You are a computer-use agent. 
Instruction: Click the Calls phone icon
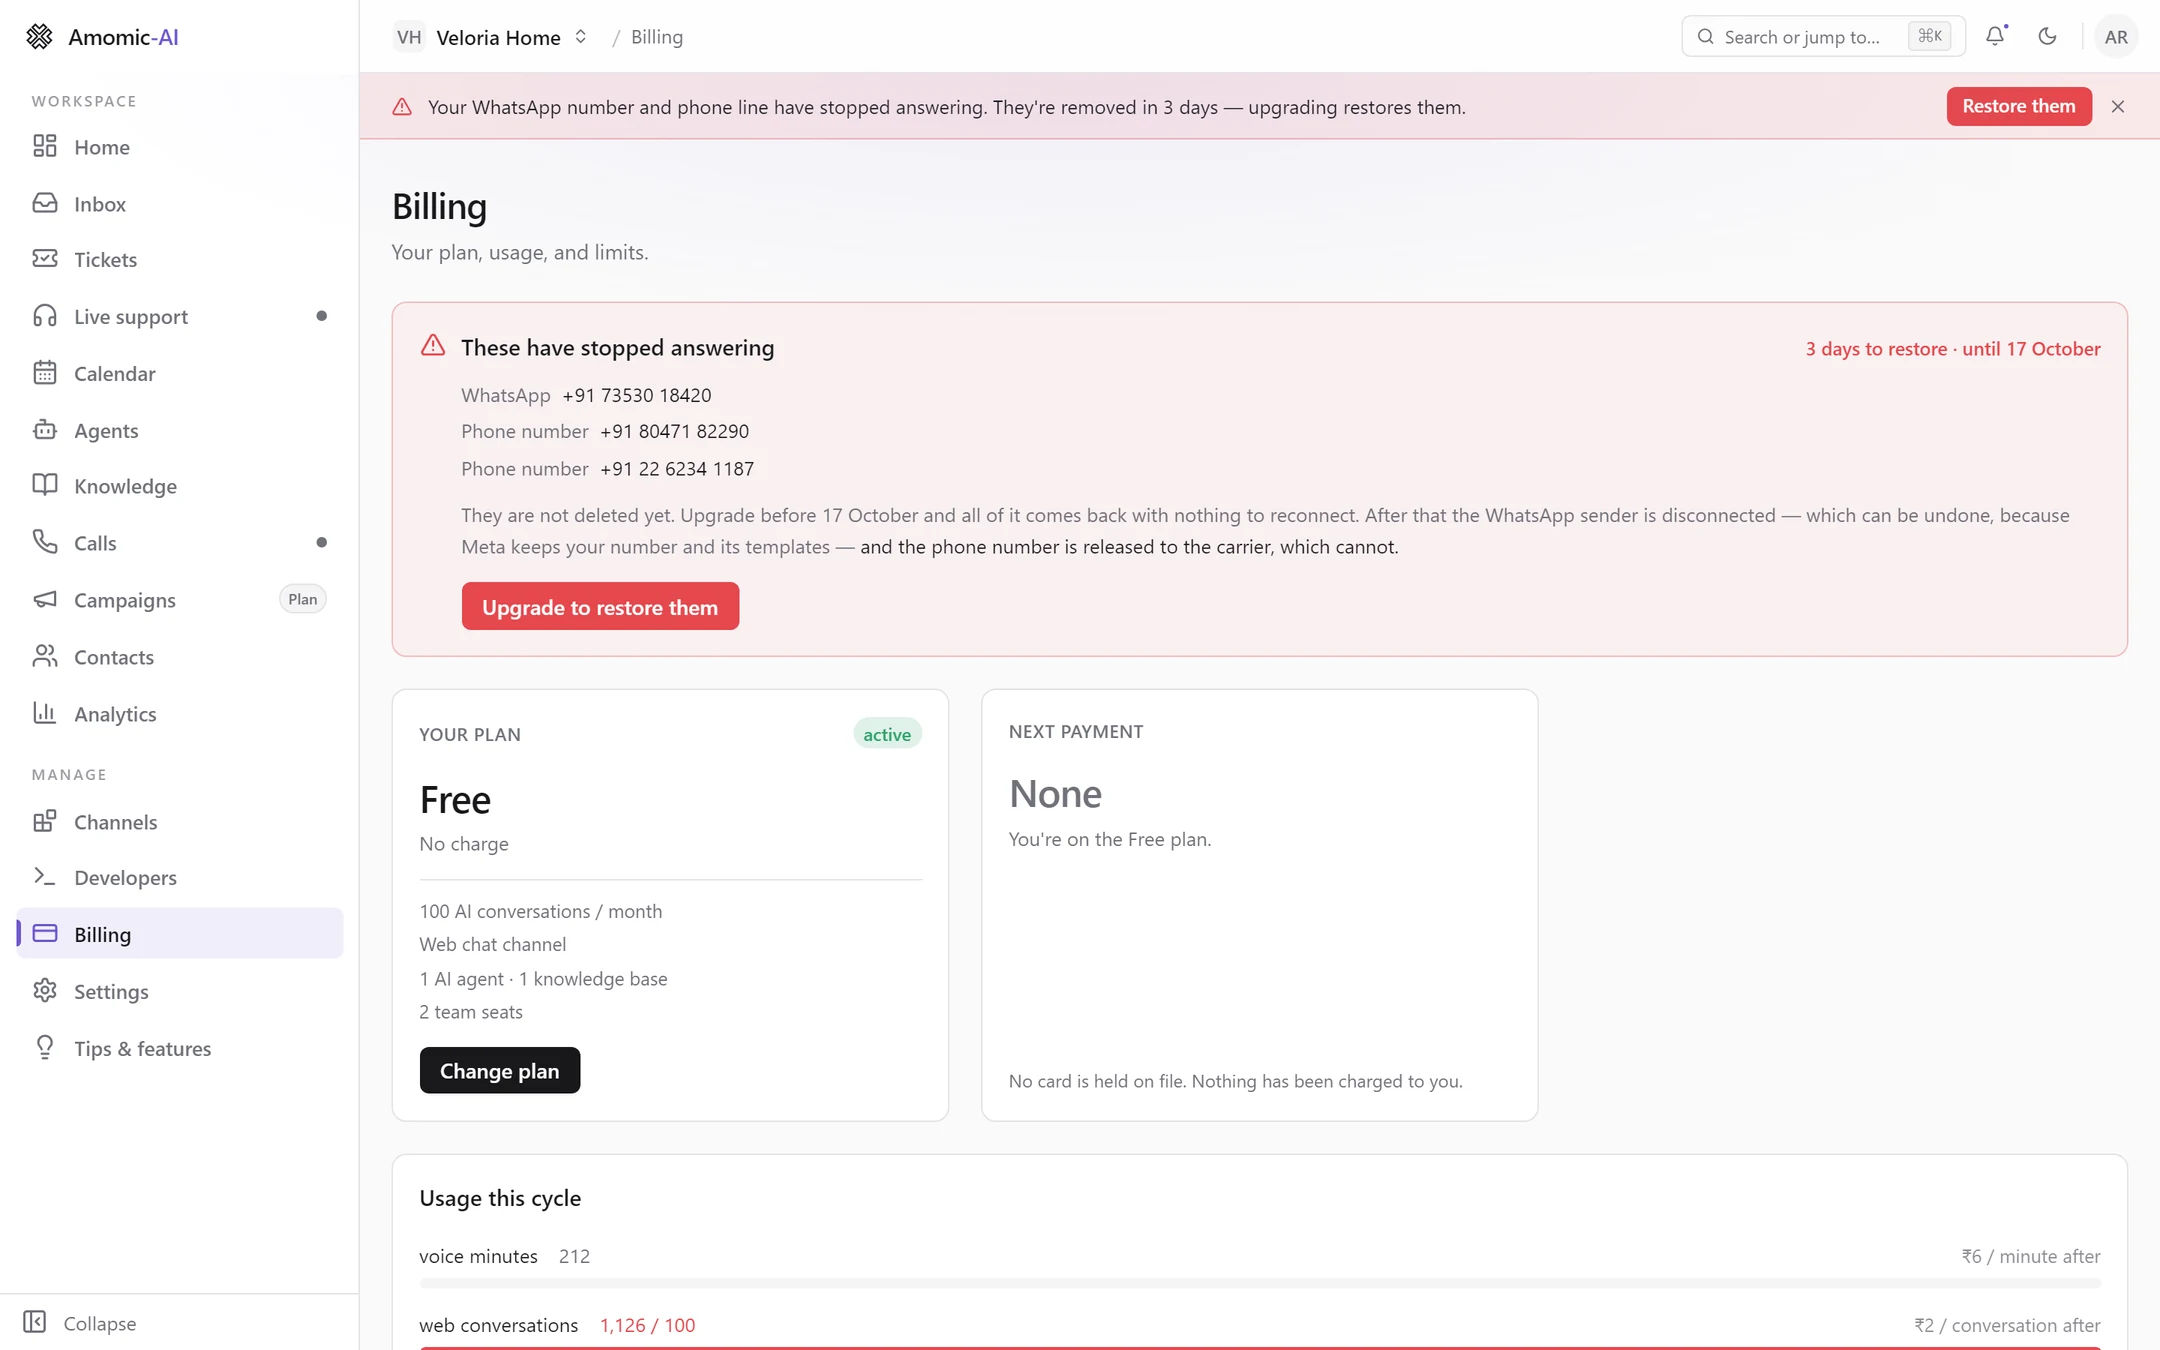coord(44,542)
